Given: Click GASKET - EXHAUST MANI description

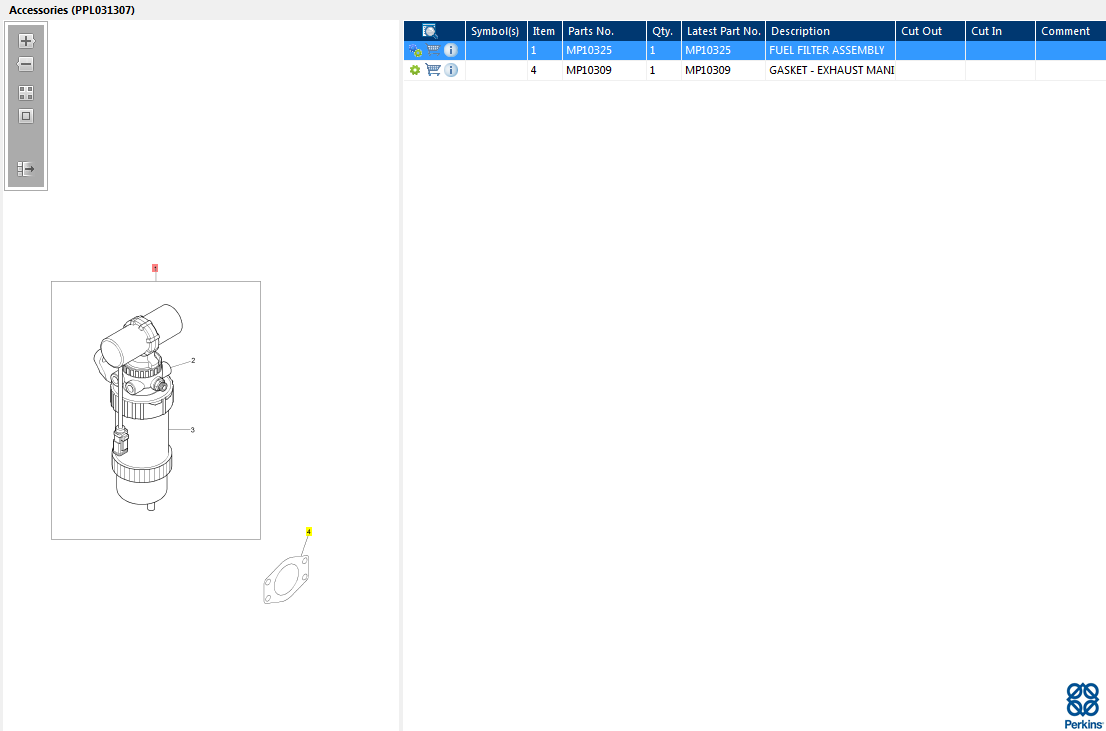Looking at the screenshot, I should [832, 71].
